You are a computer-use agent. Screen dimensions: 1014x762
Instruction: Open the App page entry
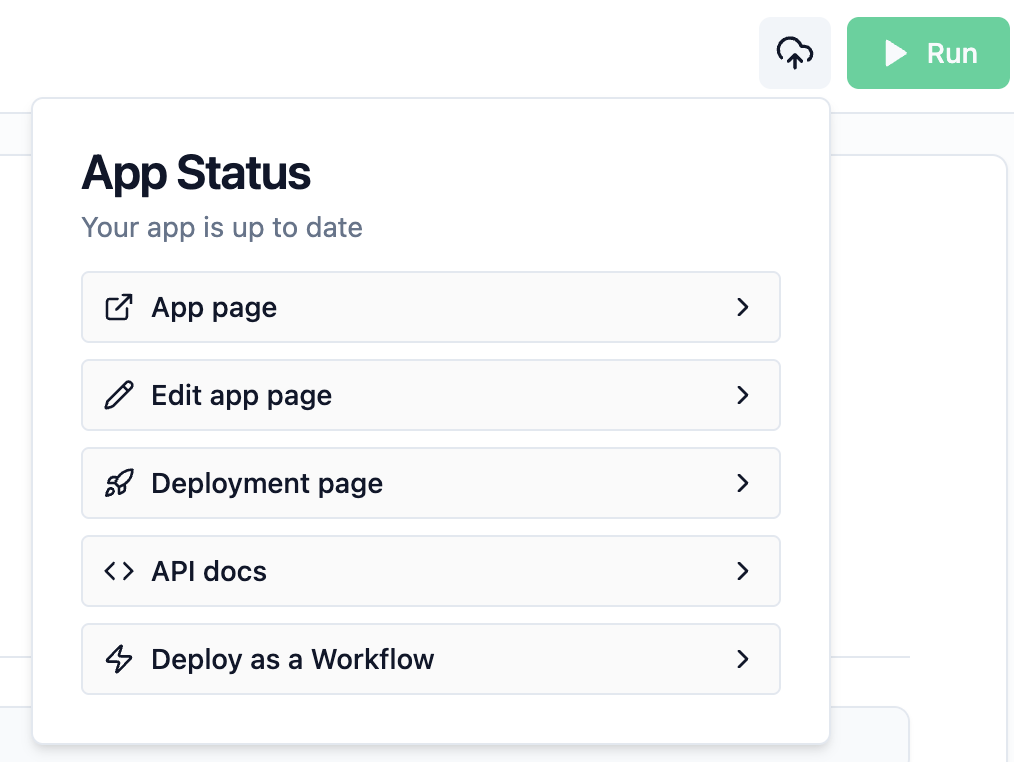click(x=430, y=307)
